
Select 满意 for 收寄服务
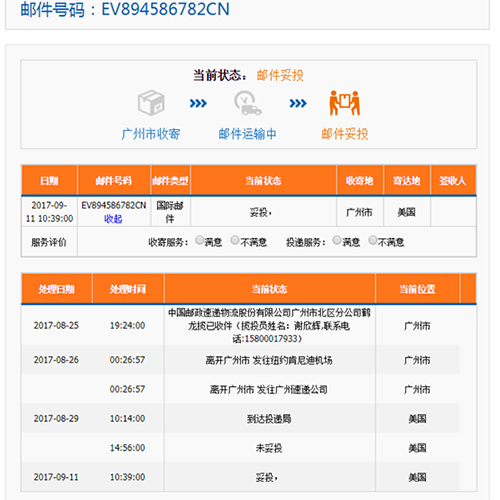(199, 240)
